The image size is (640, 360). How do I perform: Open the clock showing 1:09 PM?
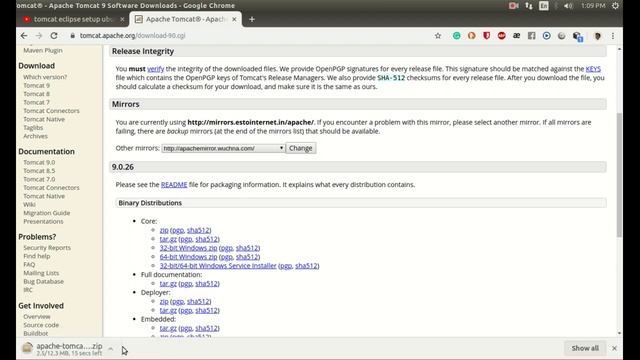(x=593, y=6)
